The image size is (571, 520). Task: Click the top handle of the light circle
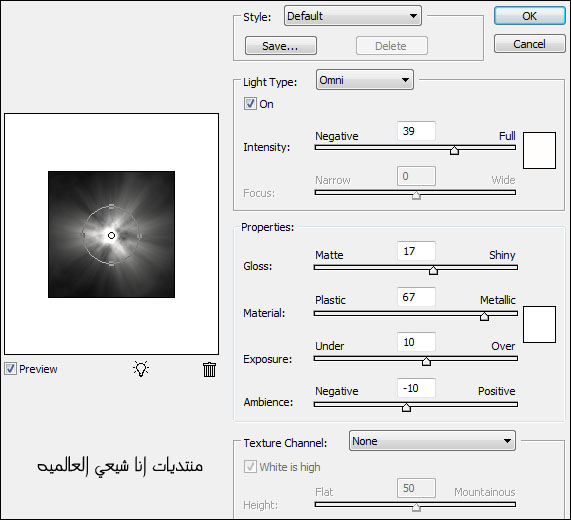(x=111, y=206)
